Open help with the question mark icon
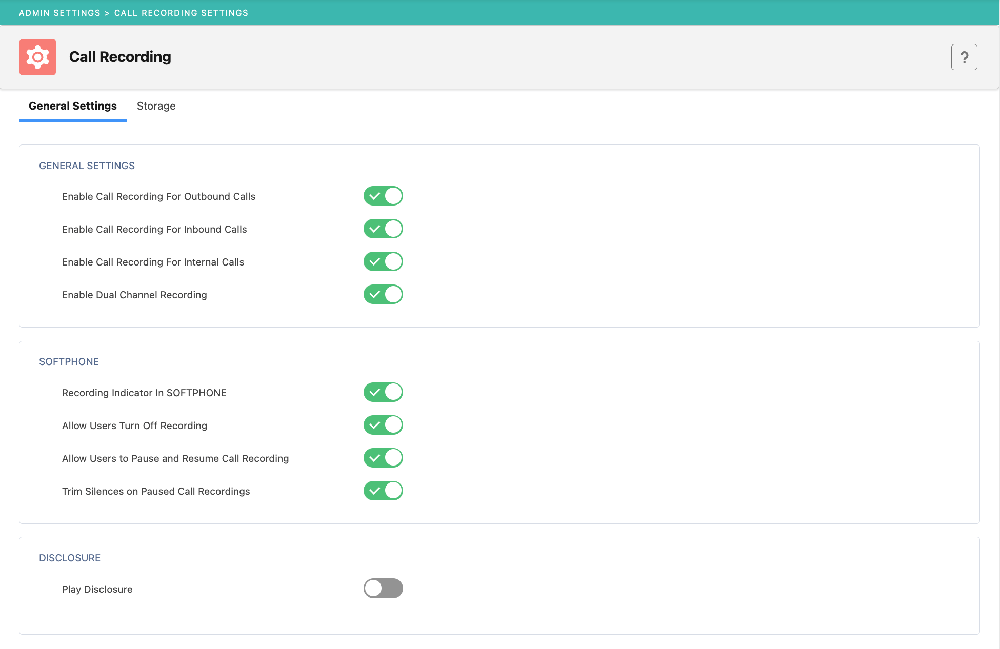This screenshot has width=1000, height=649. pos(964,57)
